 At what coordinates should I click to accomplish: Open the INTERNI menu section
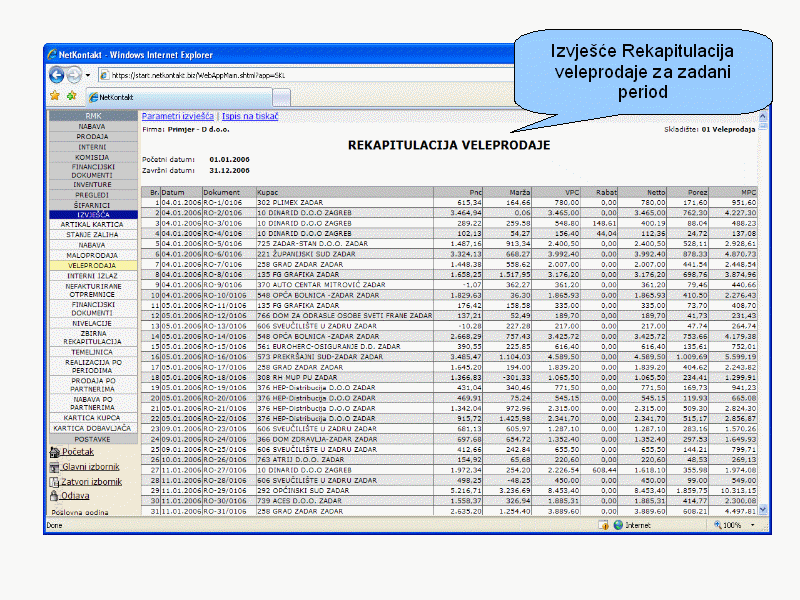click(92, 147)
